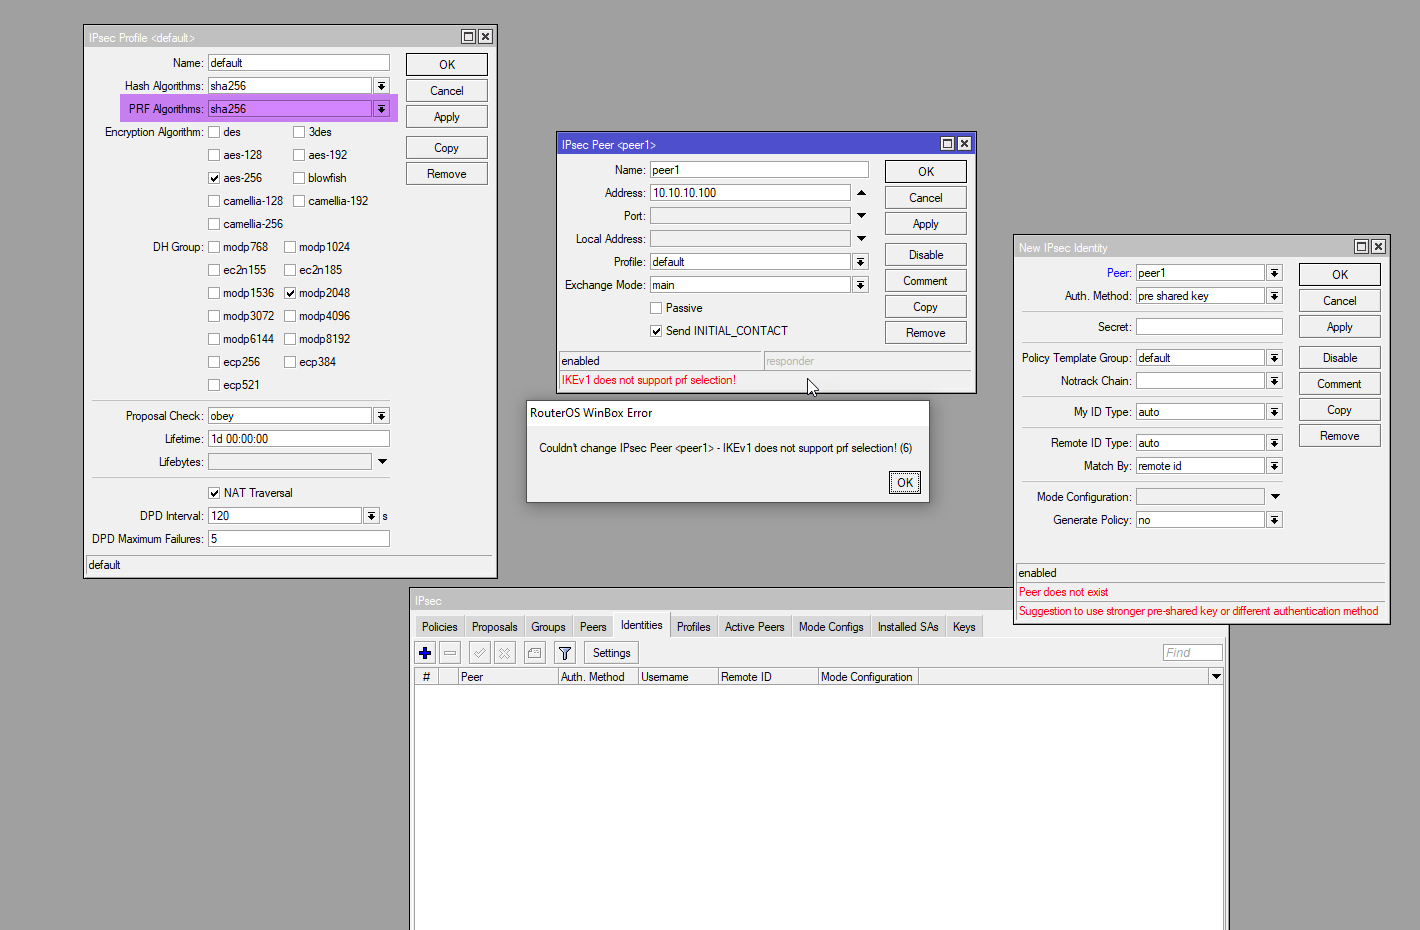Open the PRF Algorithms dropdown
The image size is (1420, 930).
[381, 109]
